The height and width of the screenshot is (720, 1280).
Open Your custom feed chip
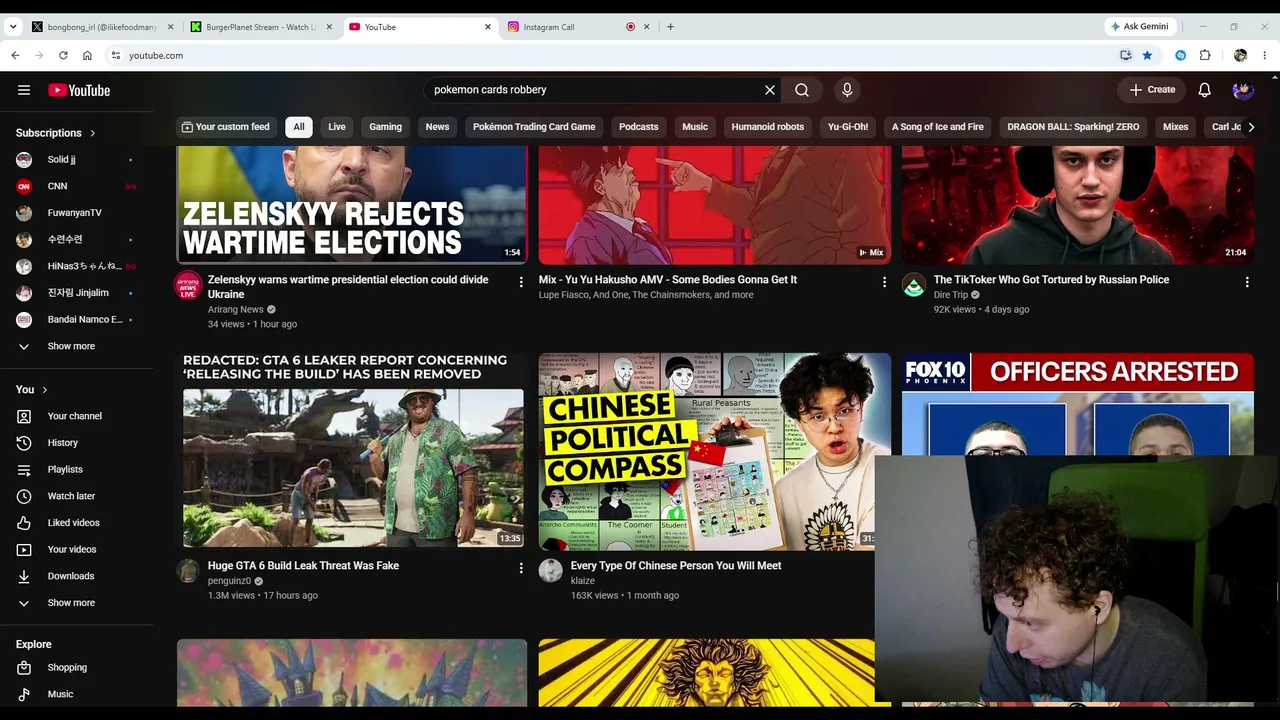[225, 127]
